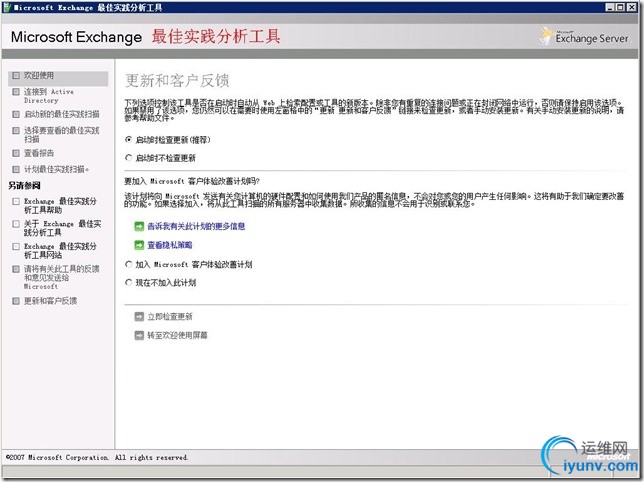Click the icon beside 更新和客户反馈 in the sidebar
Screen dimensions: 644x482
[x=16, y=301]
